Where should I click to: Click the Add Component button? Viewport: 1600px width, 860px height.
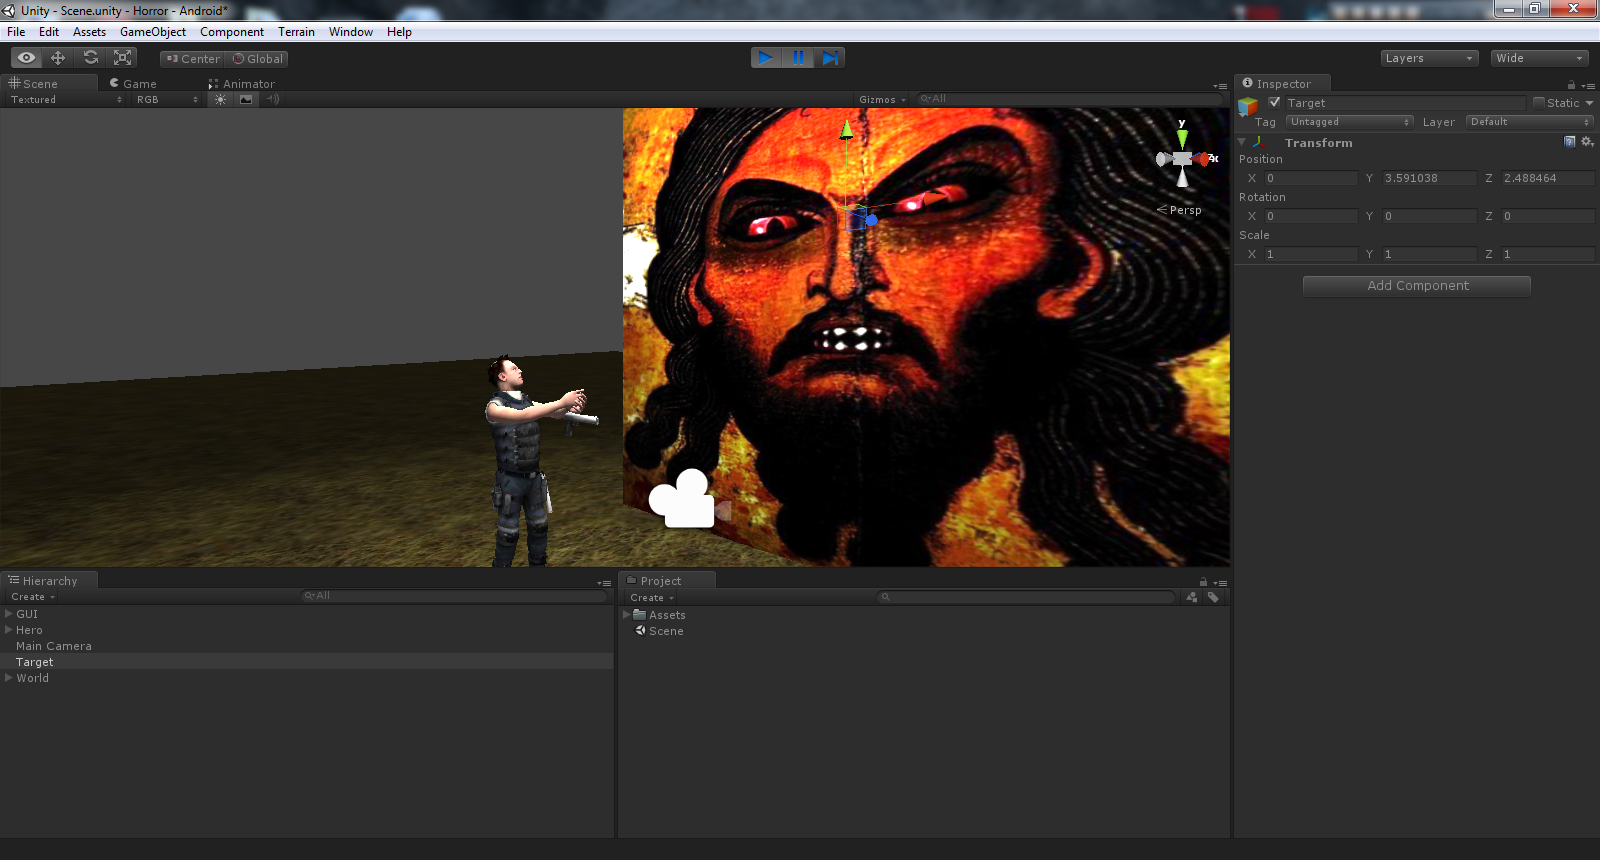1417,286
